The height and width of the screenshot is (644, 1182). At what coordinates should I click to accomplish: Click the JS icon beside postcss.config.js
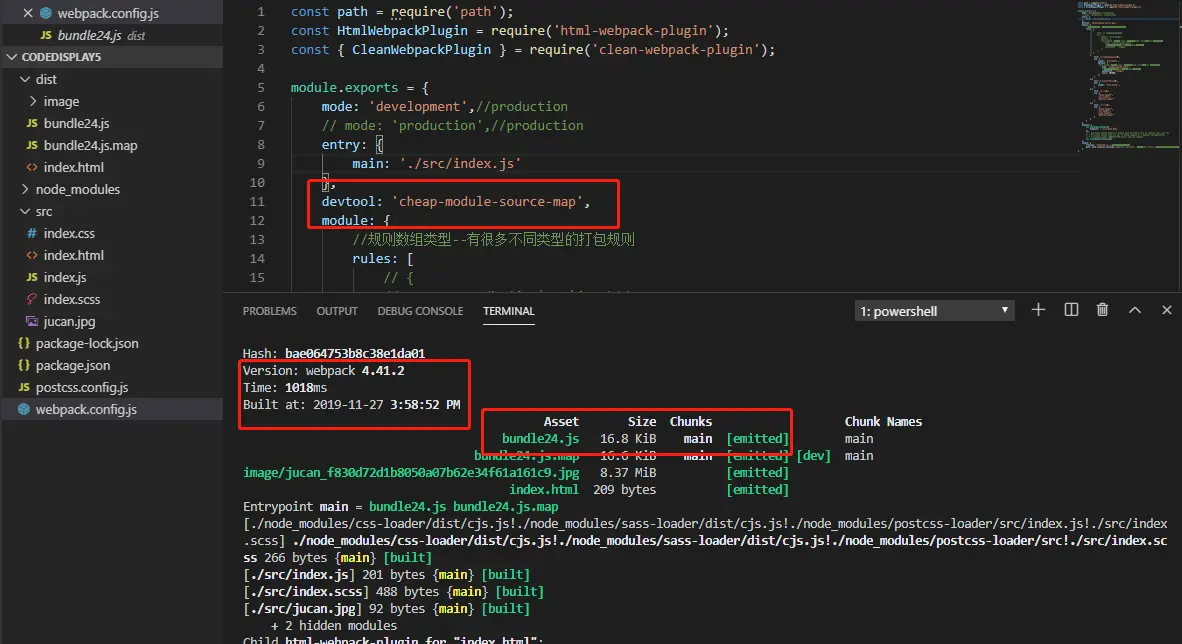pos(23,388)
